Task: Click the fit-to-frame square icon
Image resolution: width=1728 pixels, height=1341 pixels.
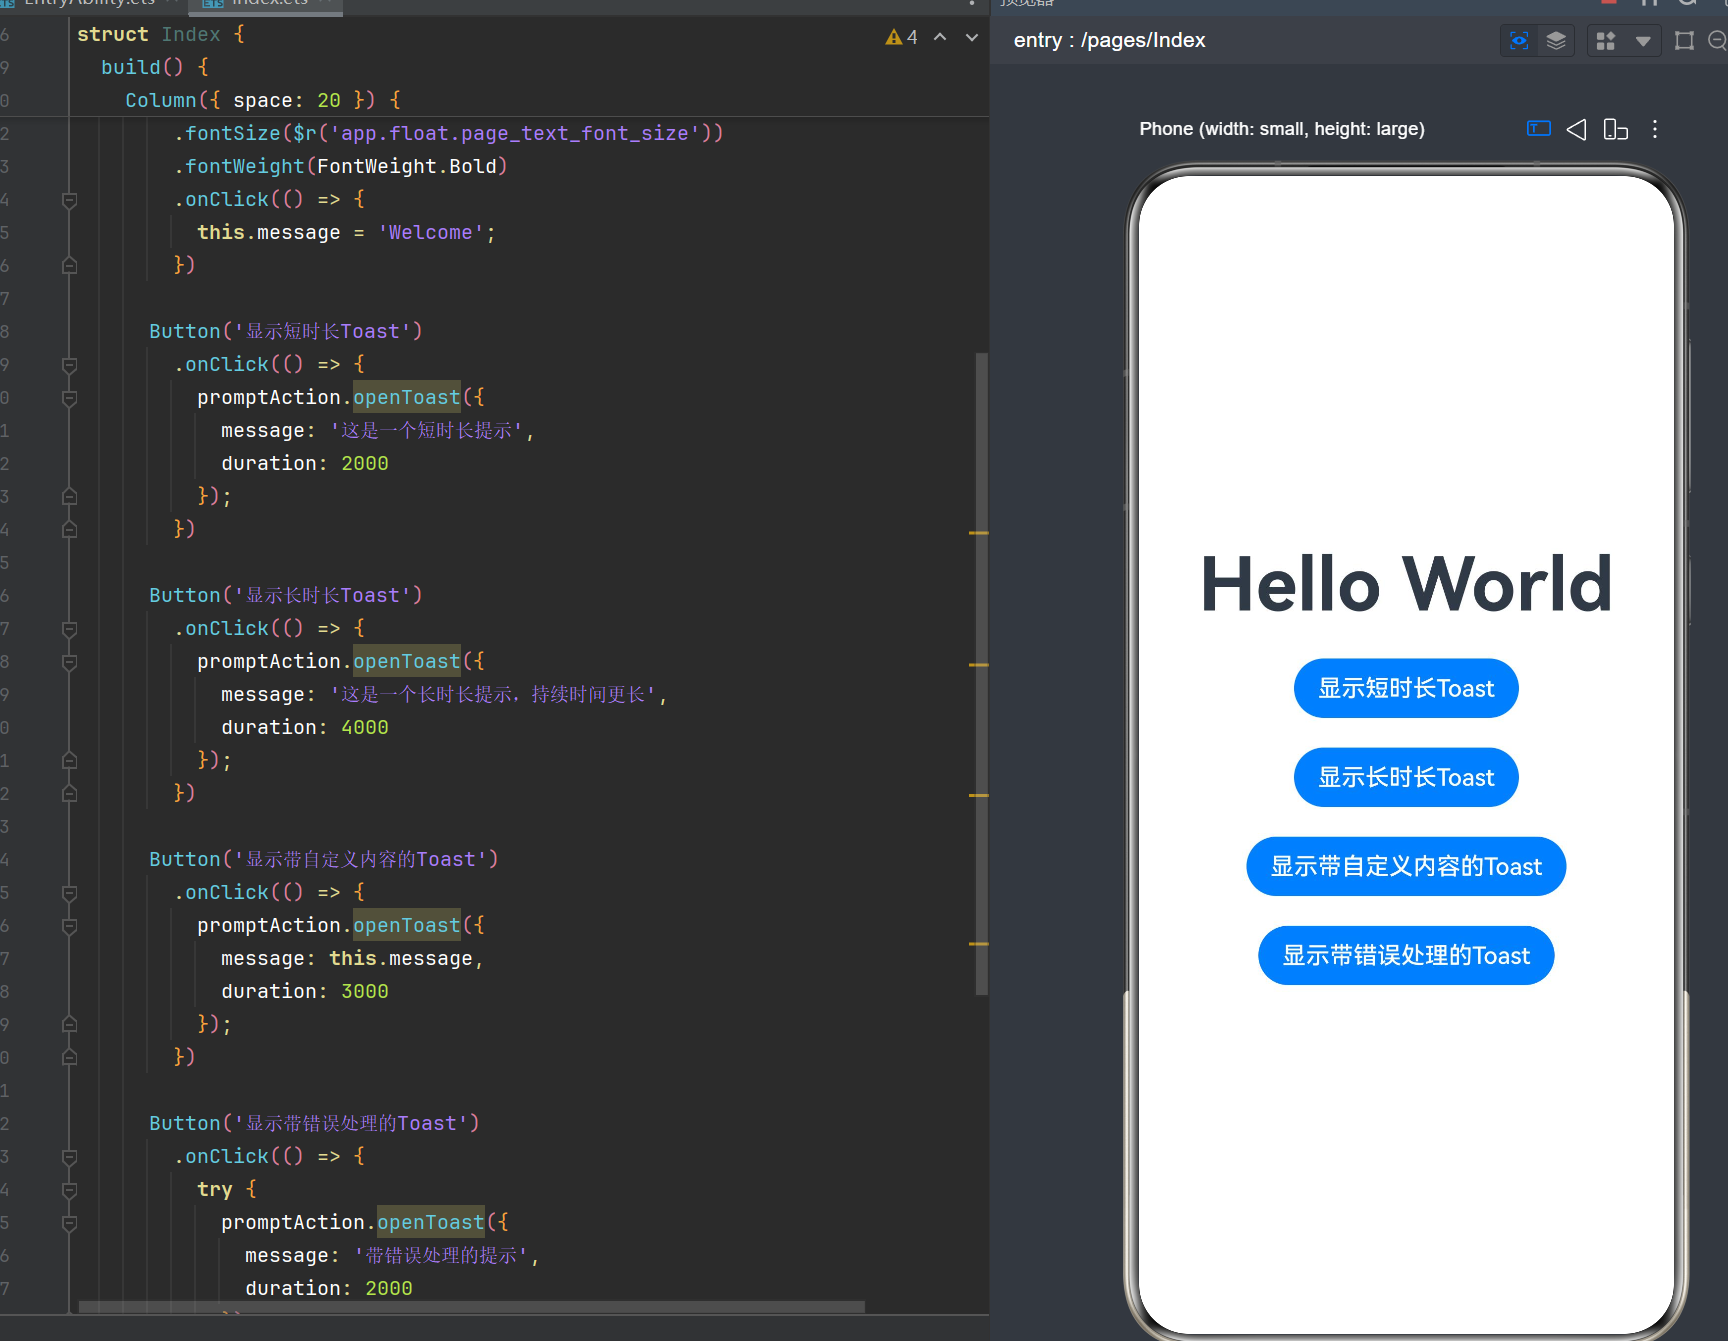Action: click(1684, 41)
